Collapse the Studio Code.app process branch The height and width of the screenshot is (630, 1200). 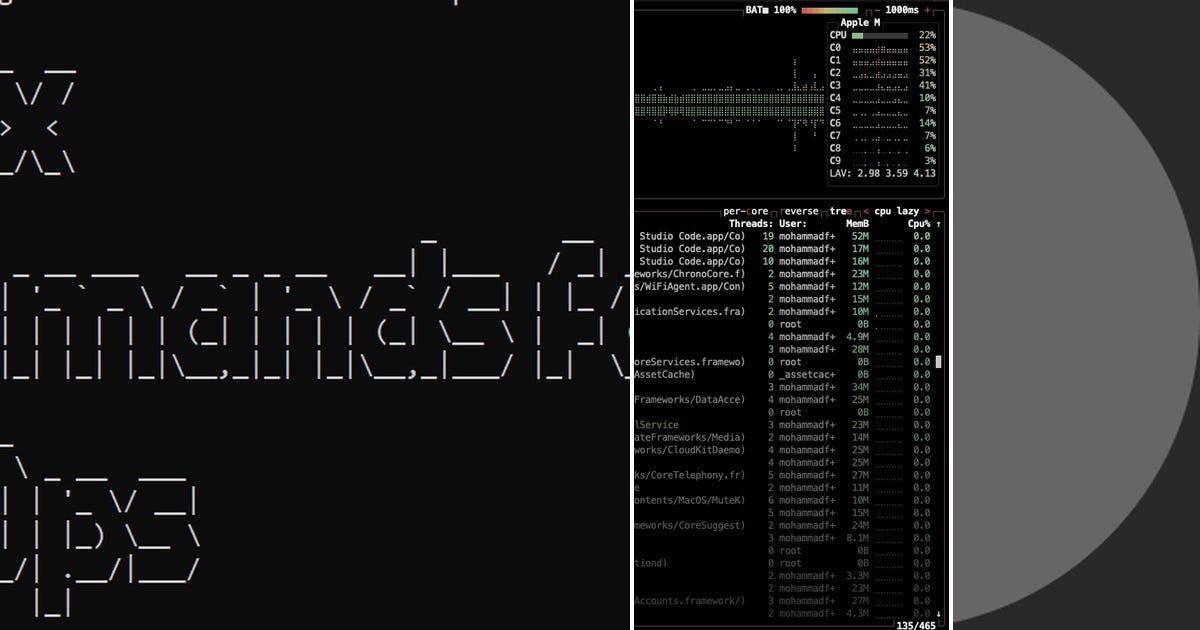(690, 236)
